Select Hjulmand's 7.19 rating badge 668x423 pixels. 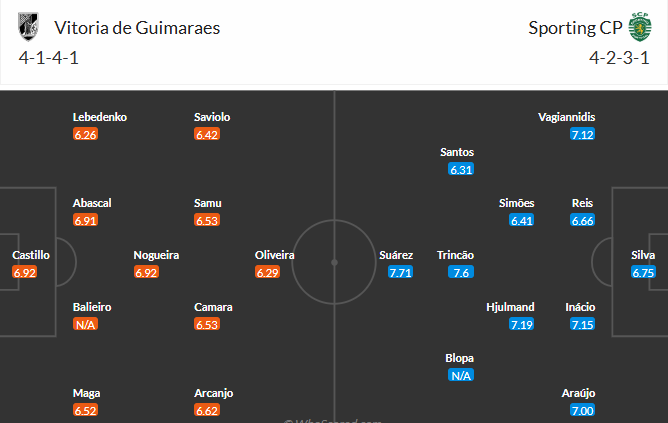[522, 324]
